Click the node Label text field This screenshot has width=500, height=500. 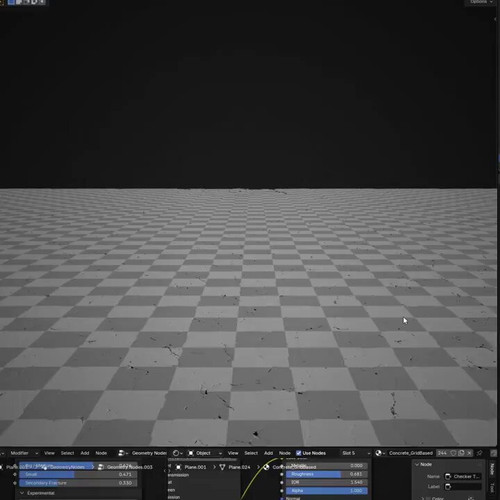[x=463, y=487]
